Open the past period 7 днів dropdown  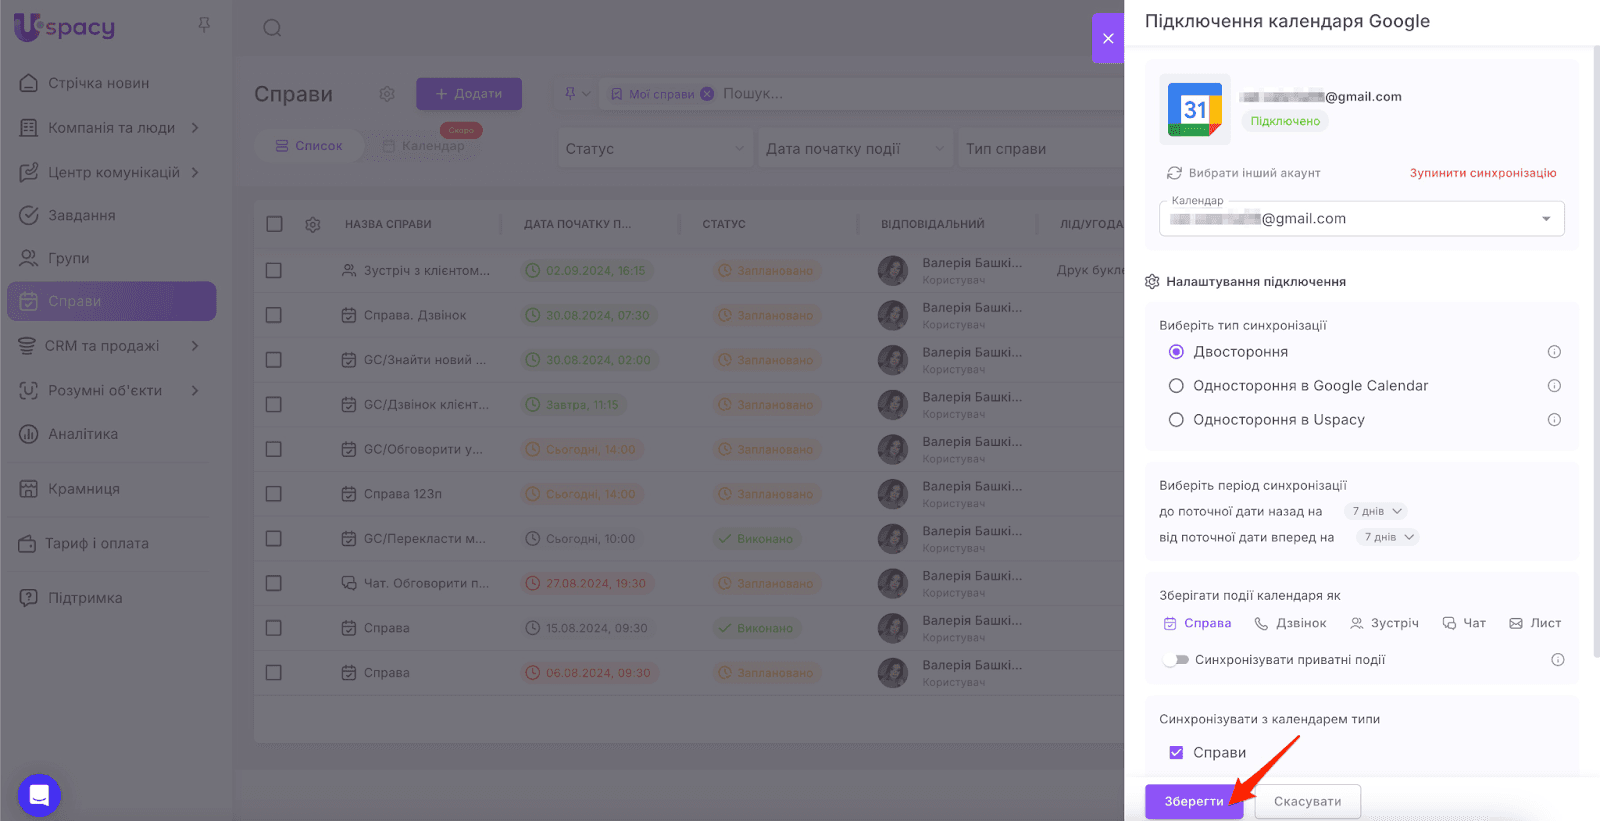(1375, 512)
